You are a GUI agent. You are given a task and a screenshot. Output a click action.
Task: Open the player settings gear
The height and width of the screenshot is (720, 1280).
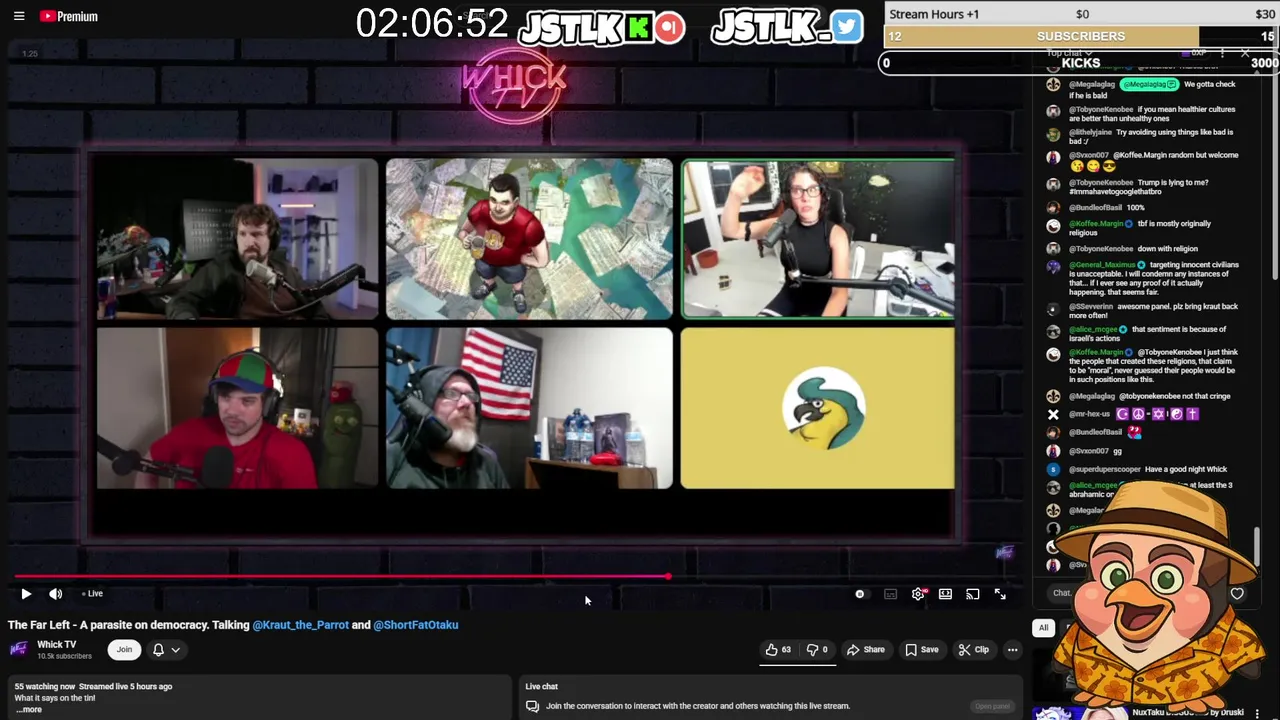click(x=918, y=594)
